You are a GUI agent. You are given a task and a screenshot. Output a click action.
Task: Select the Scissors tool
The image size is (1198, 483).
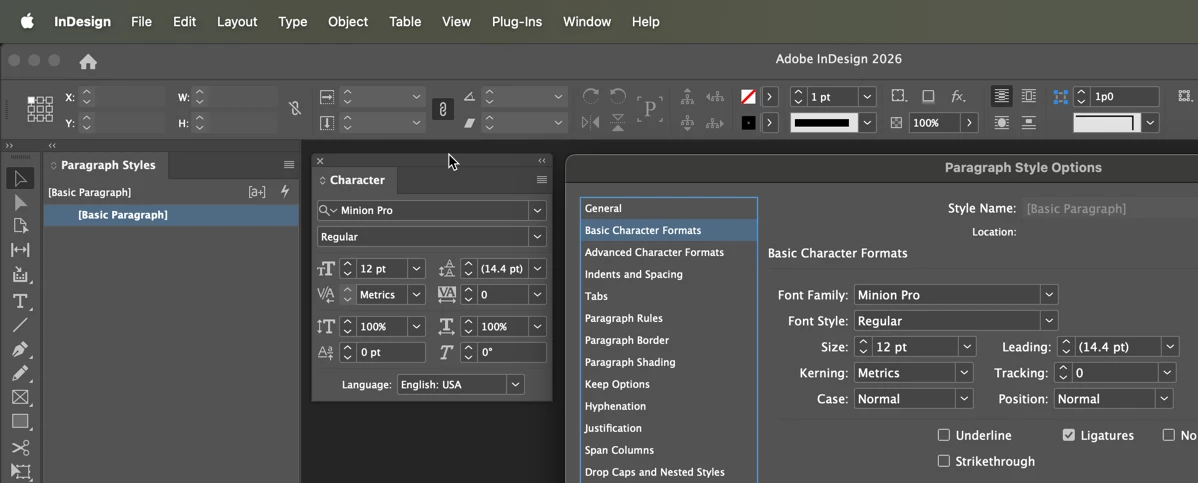[20, 447]
